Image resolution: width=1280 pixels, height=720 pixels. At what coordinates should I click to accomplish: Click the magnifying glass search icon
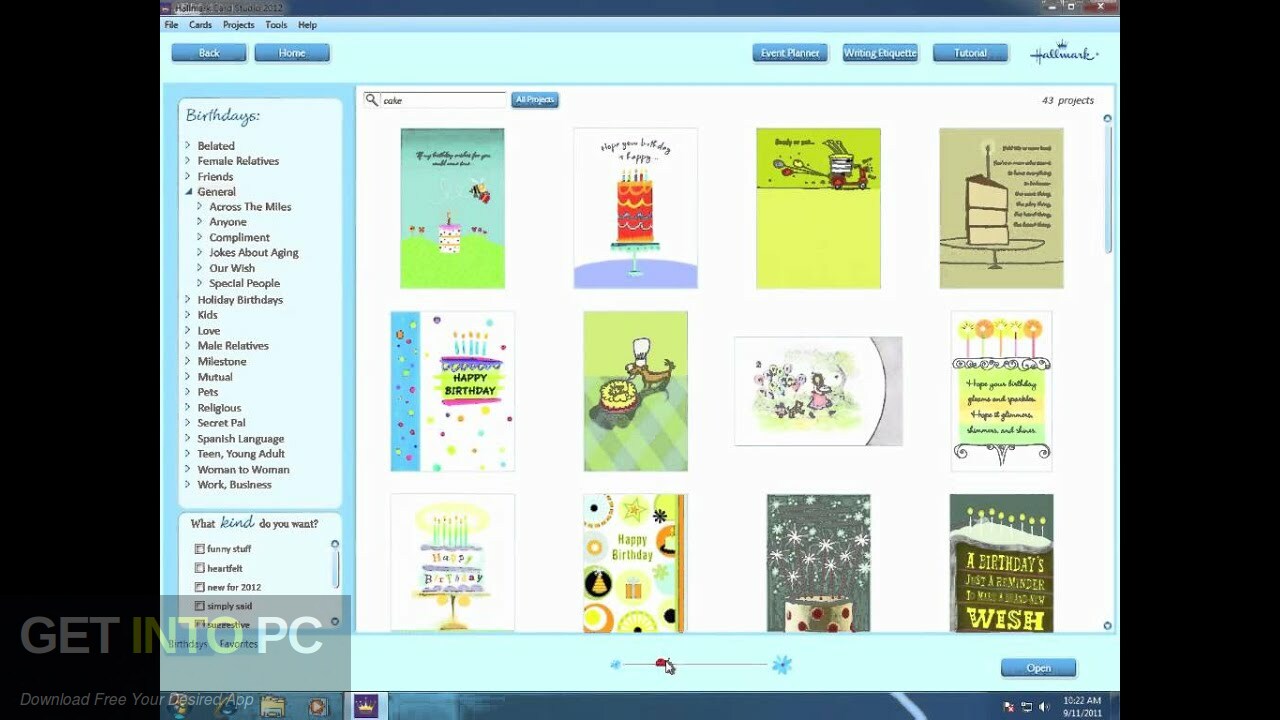pos(372,100)
